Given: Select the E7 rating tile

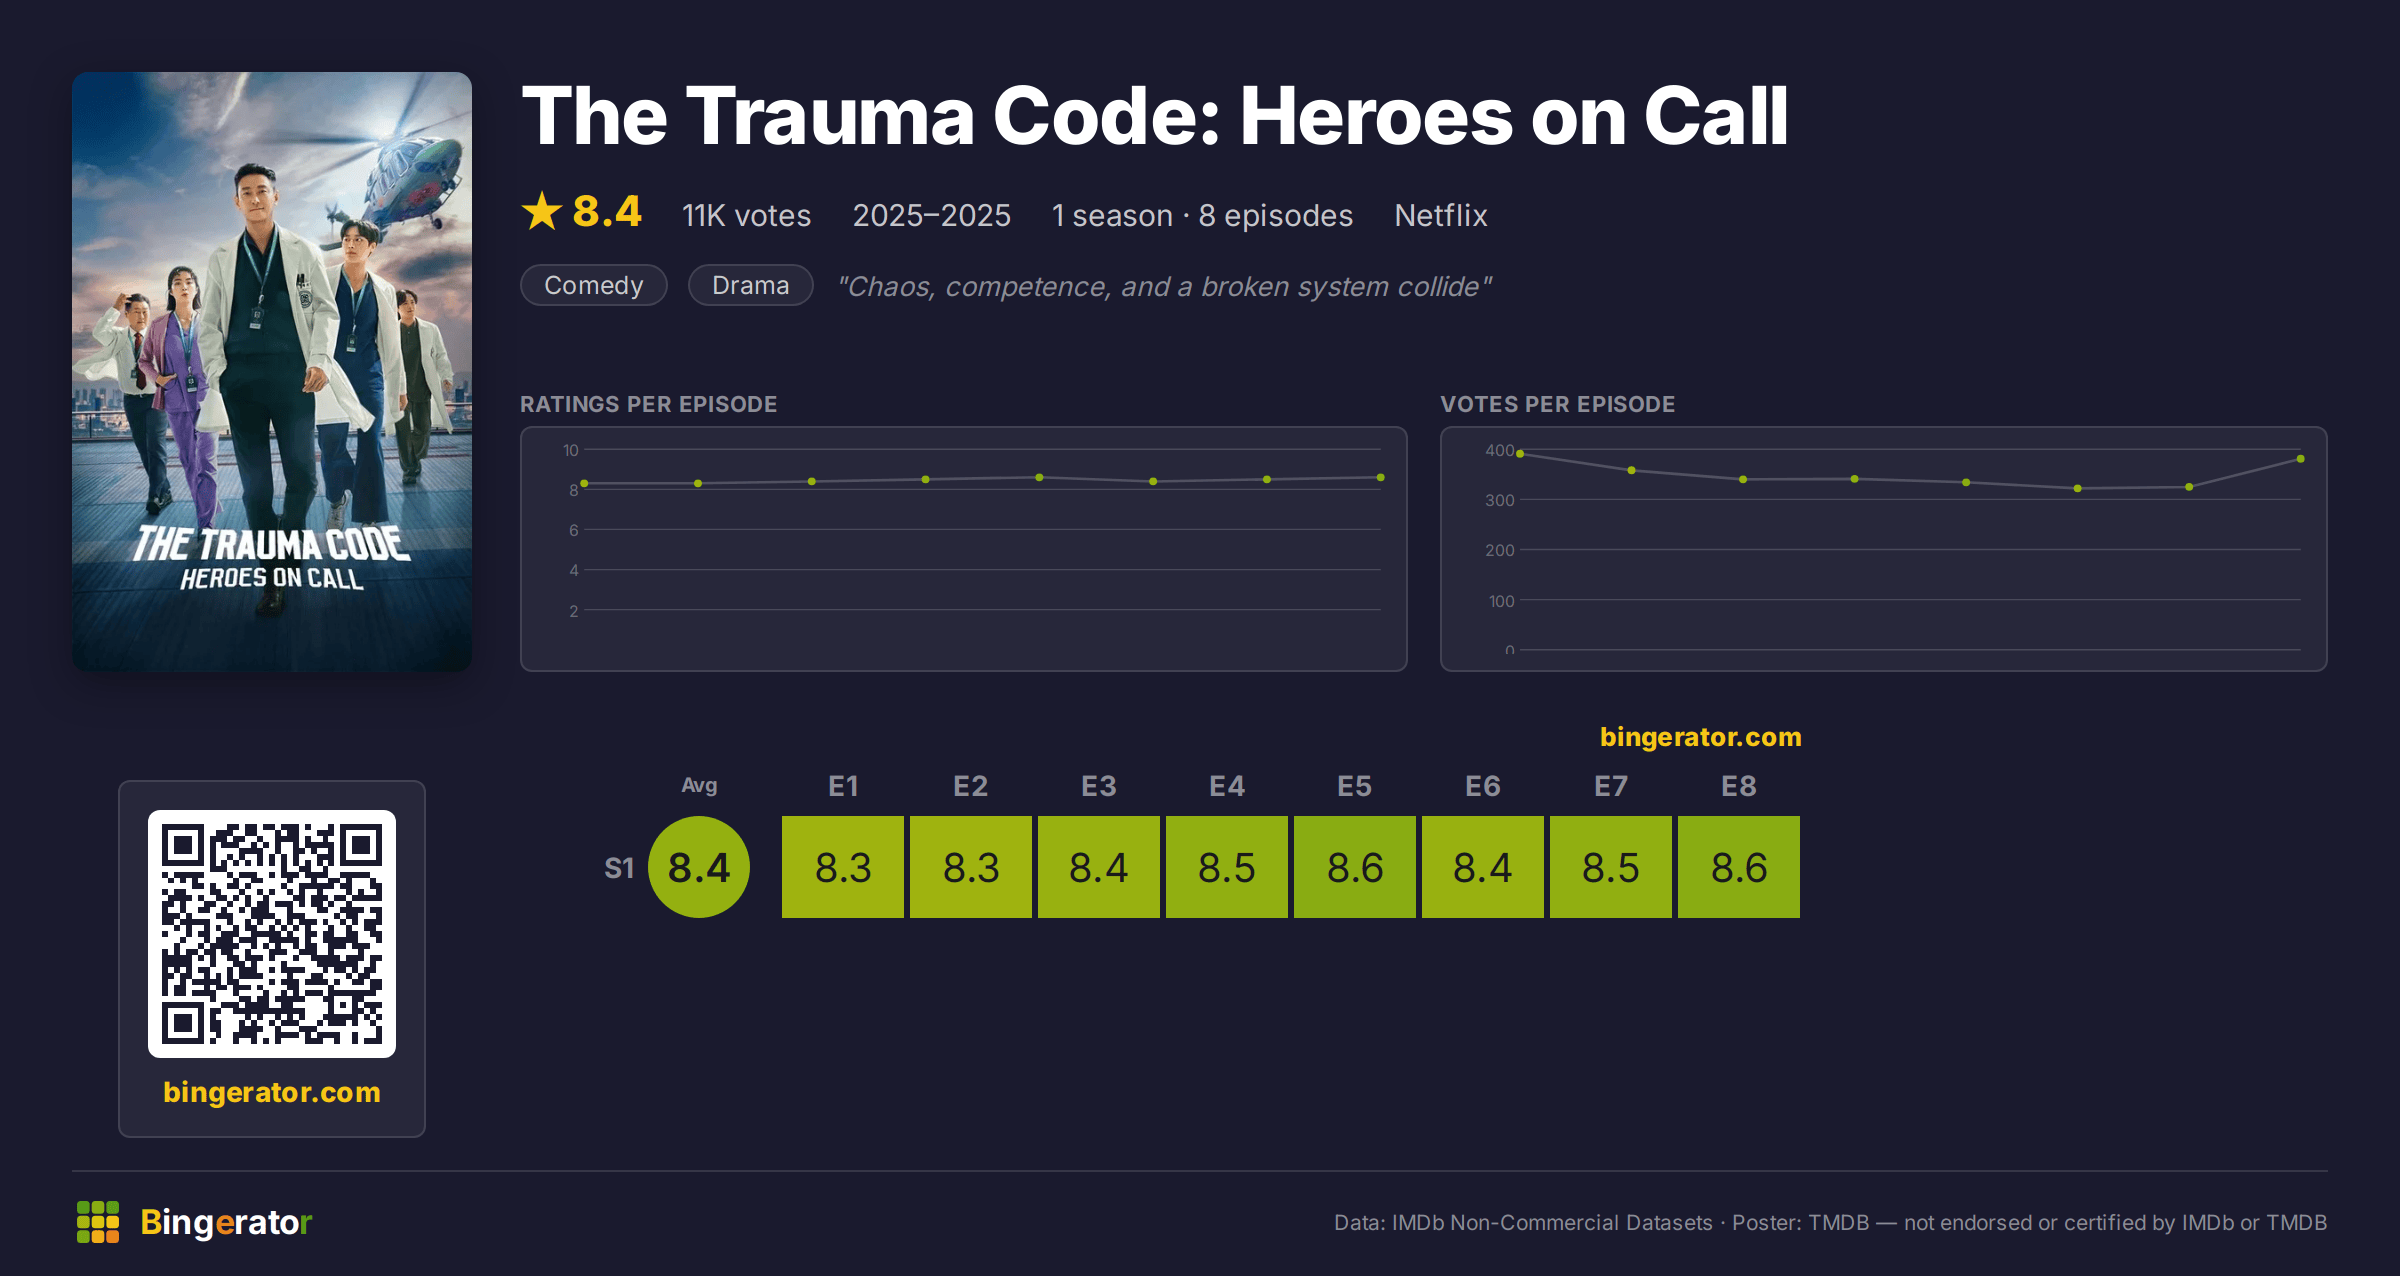Looking at the screenshot, I should pos(1611,867).
